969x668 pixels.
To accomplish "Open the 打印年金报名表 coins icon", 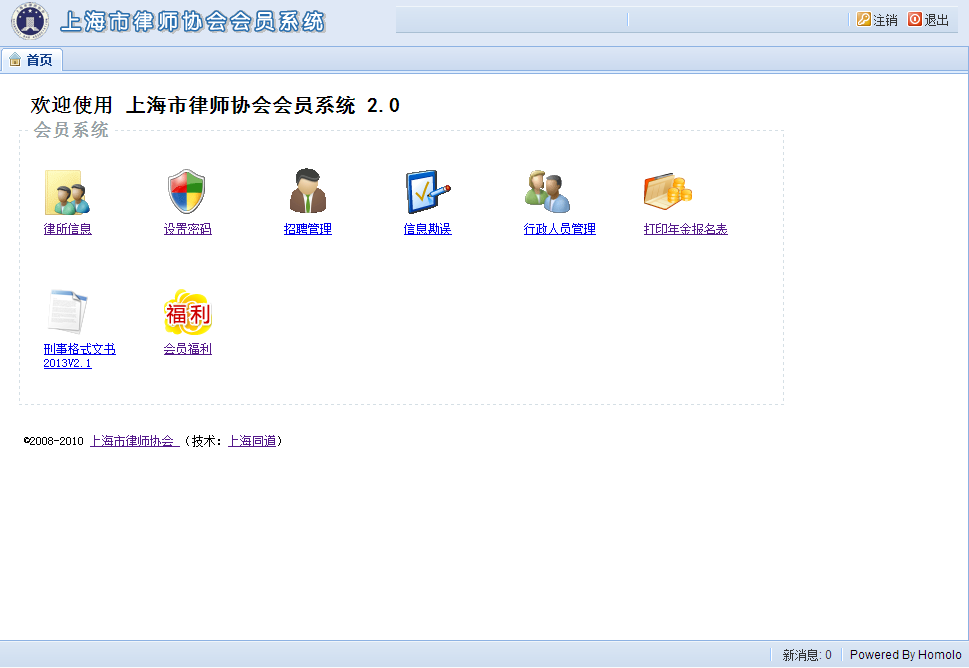I will pos(667,192).
